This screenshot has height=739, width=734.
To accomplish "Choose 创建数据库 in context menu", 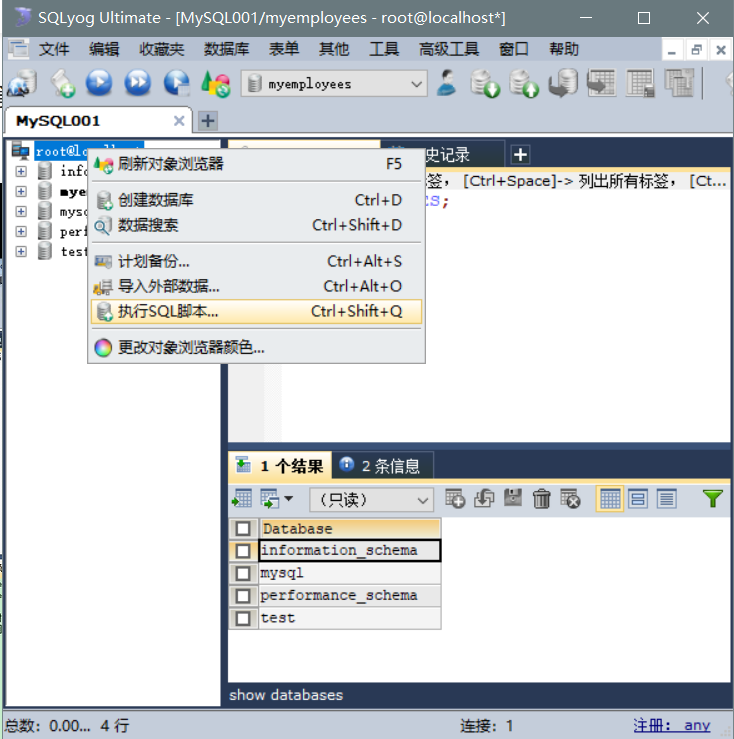I will [x=256, y=200].
